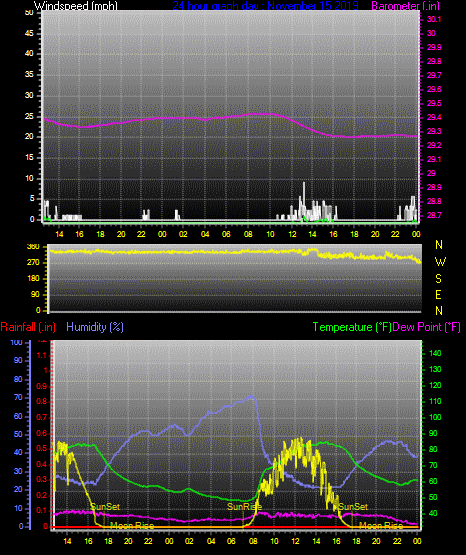Viewport: 466px width, 555px height.
Task: Click the 180 value on wind direction axis
Action: (33, 279)
